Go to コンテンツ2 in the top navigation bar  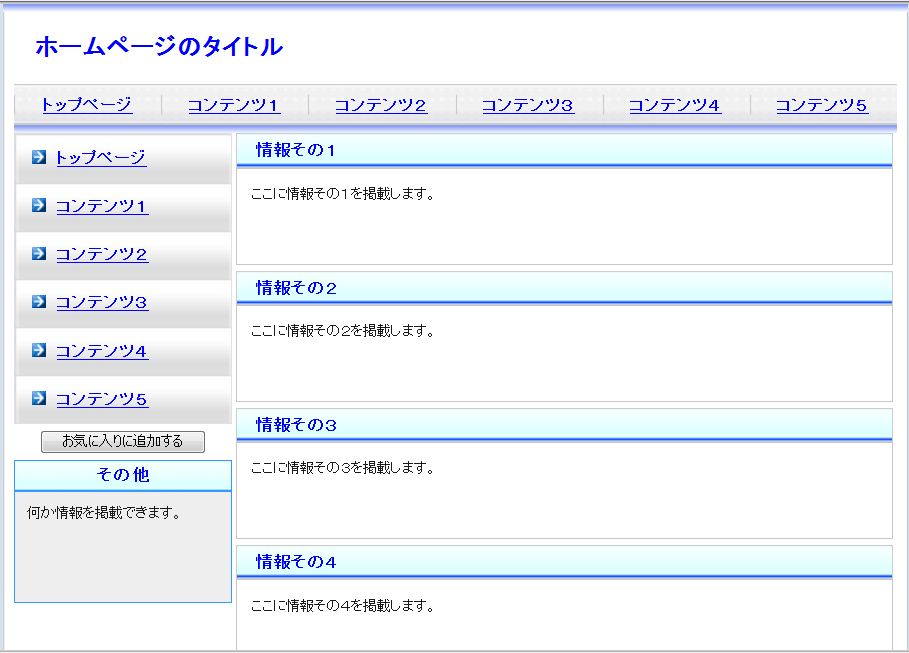pyautogui.click(x=381, y=105)
